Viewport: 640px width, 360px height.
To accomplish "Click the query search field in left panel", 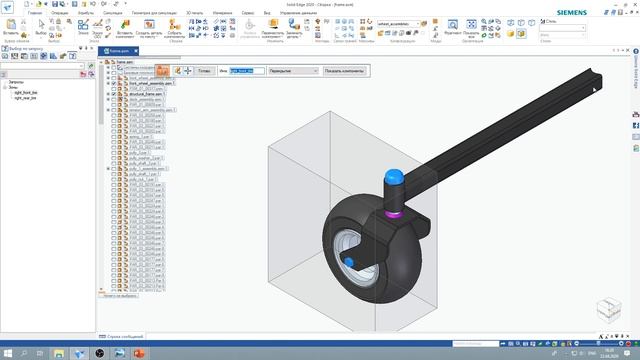I will 42,66.
